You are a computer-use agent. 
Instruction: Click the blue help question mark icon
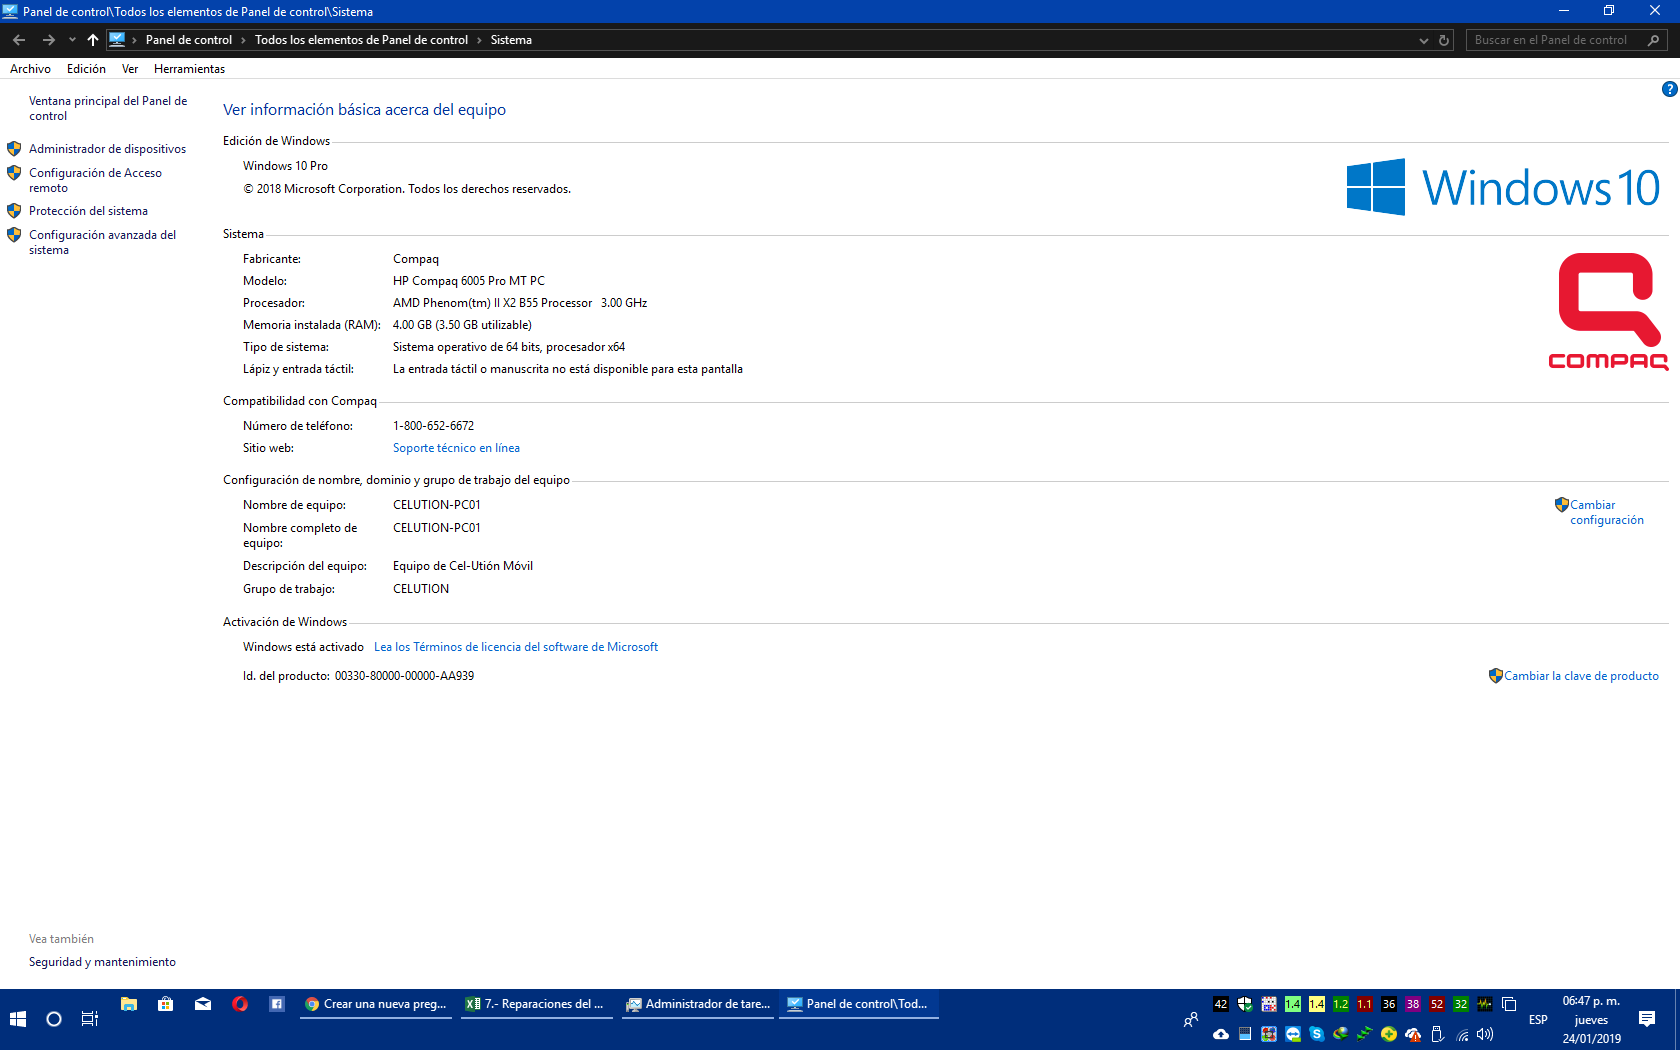coord(1669,89)
